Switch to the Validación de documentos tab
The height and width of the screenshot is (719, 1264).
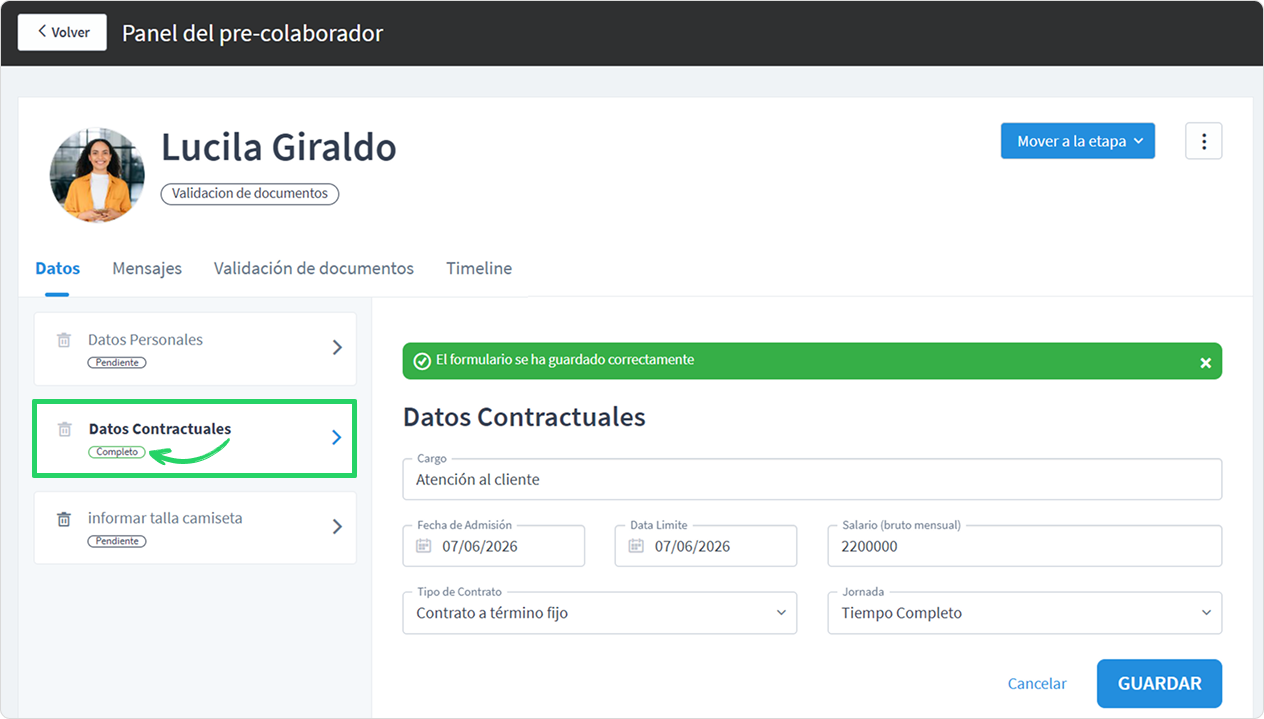tap(314, 268)
